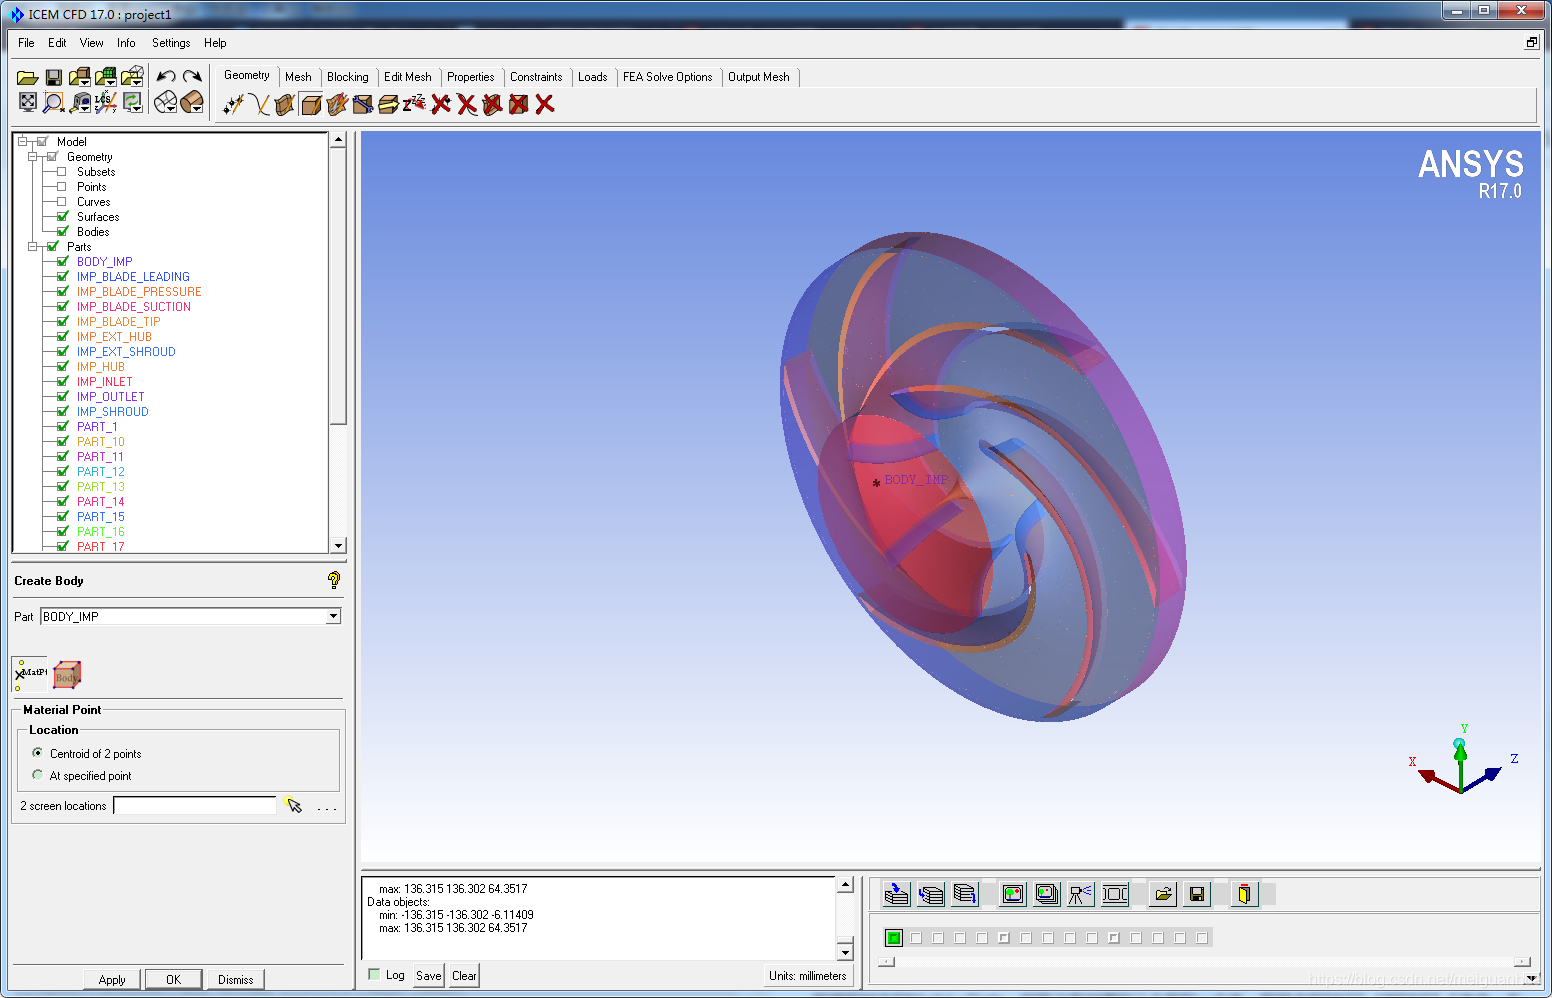The image size is (1552, 998).
Task: Select Delete Body tool
Action: click(519, 104)
